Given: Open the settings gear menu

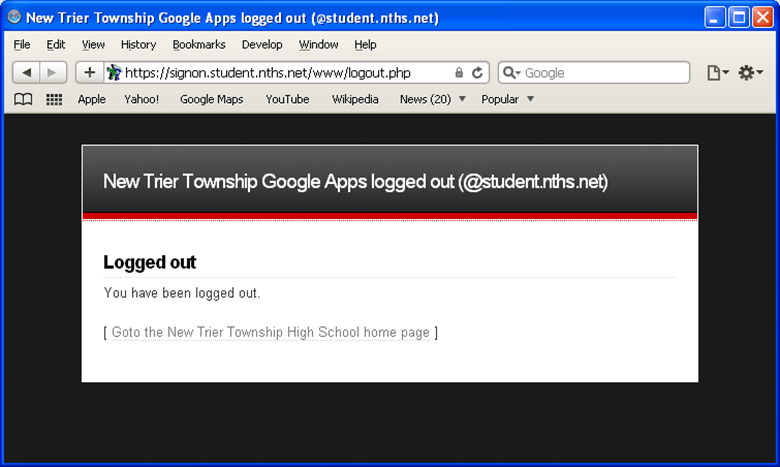Looking at the screenshot, I should (x=750, y=73).
